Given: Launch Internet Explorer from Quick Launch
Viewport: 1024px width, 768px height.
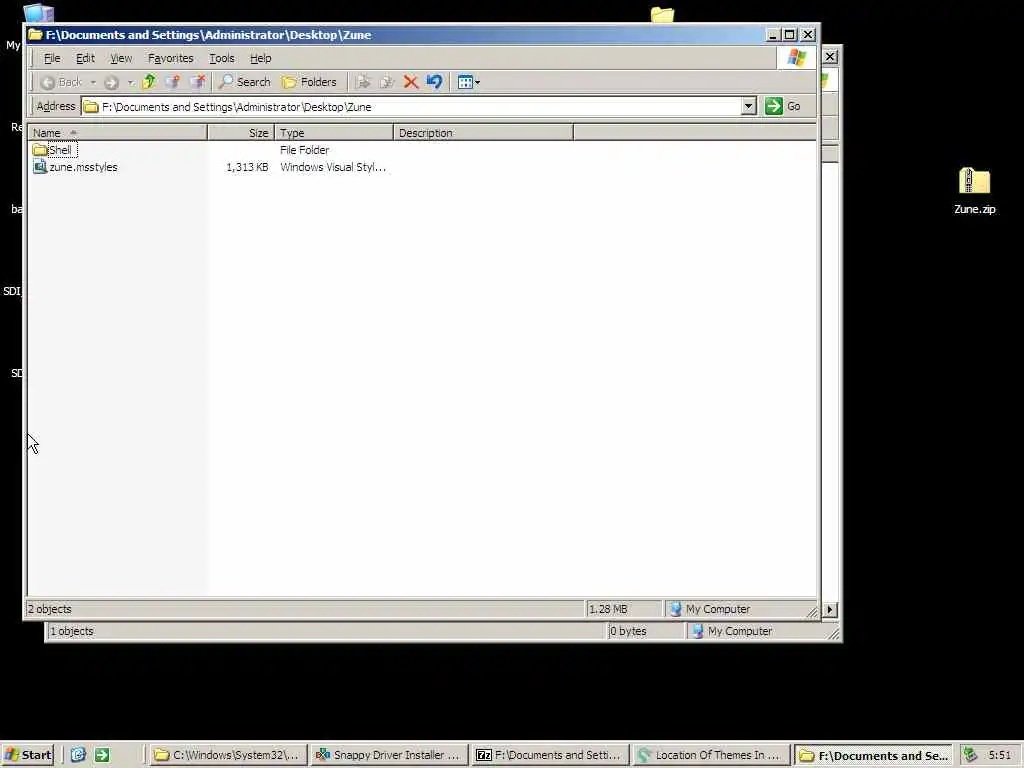Looking at the screenshot, I should pos(78,755).
